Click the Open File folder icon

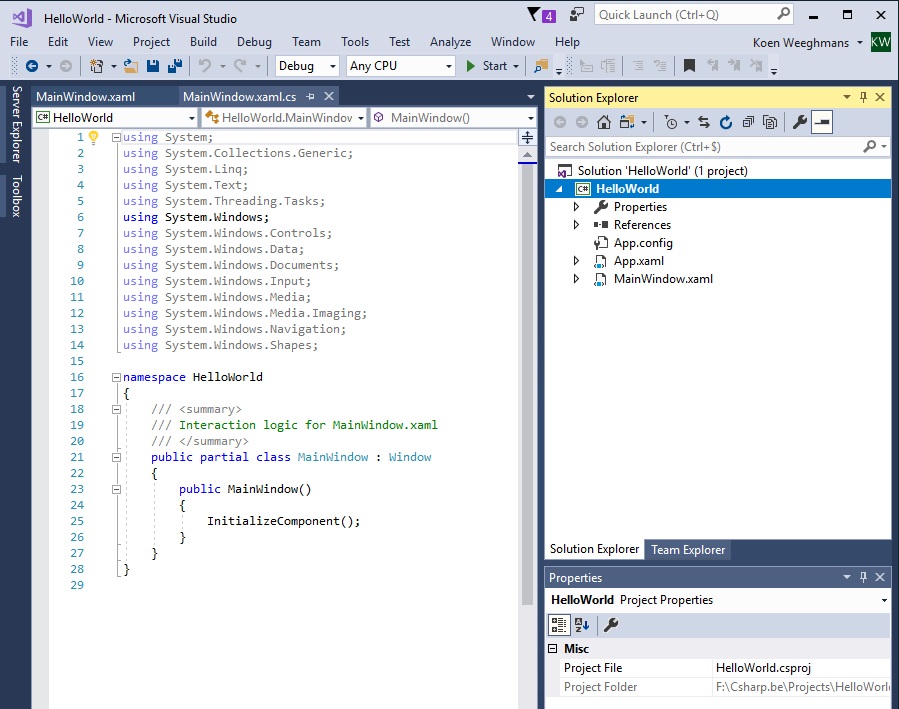coord(131,66)
